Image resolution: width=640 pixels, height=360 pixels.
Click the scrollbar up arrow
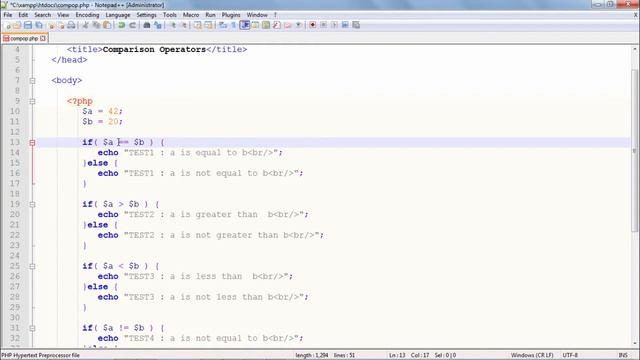[x=634, y=49]
